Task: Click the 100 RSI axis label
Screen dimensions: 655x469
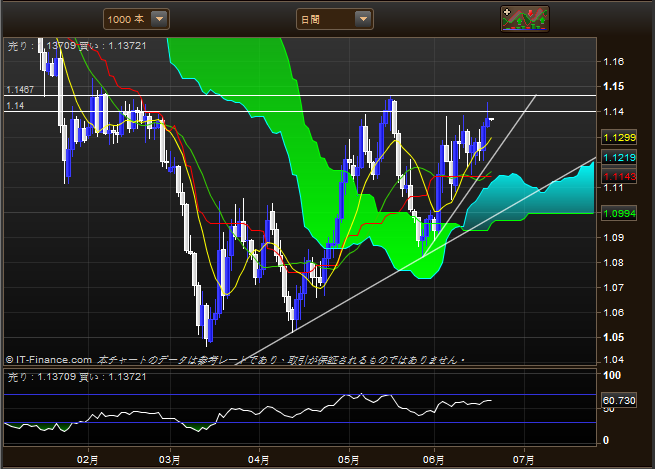Action: point(612,375)
